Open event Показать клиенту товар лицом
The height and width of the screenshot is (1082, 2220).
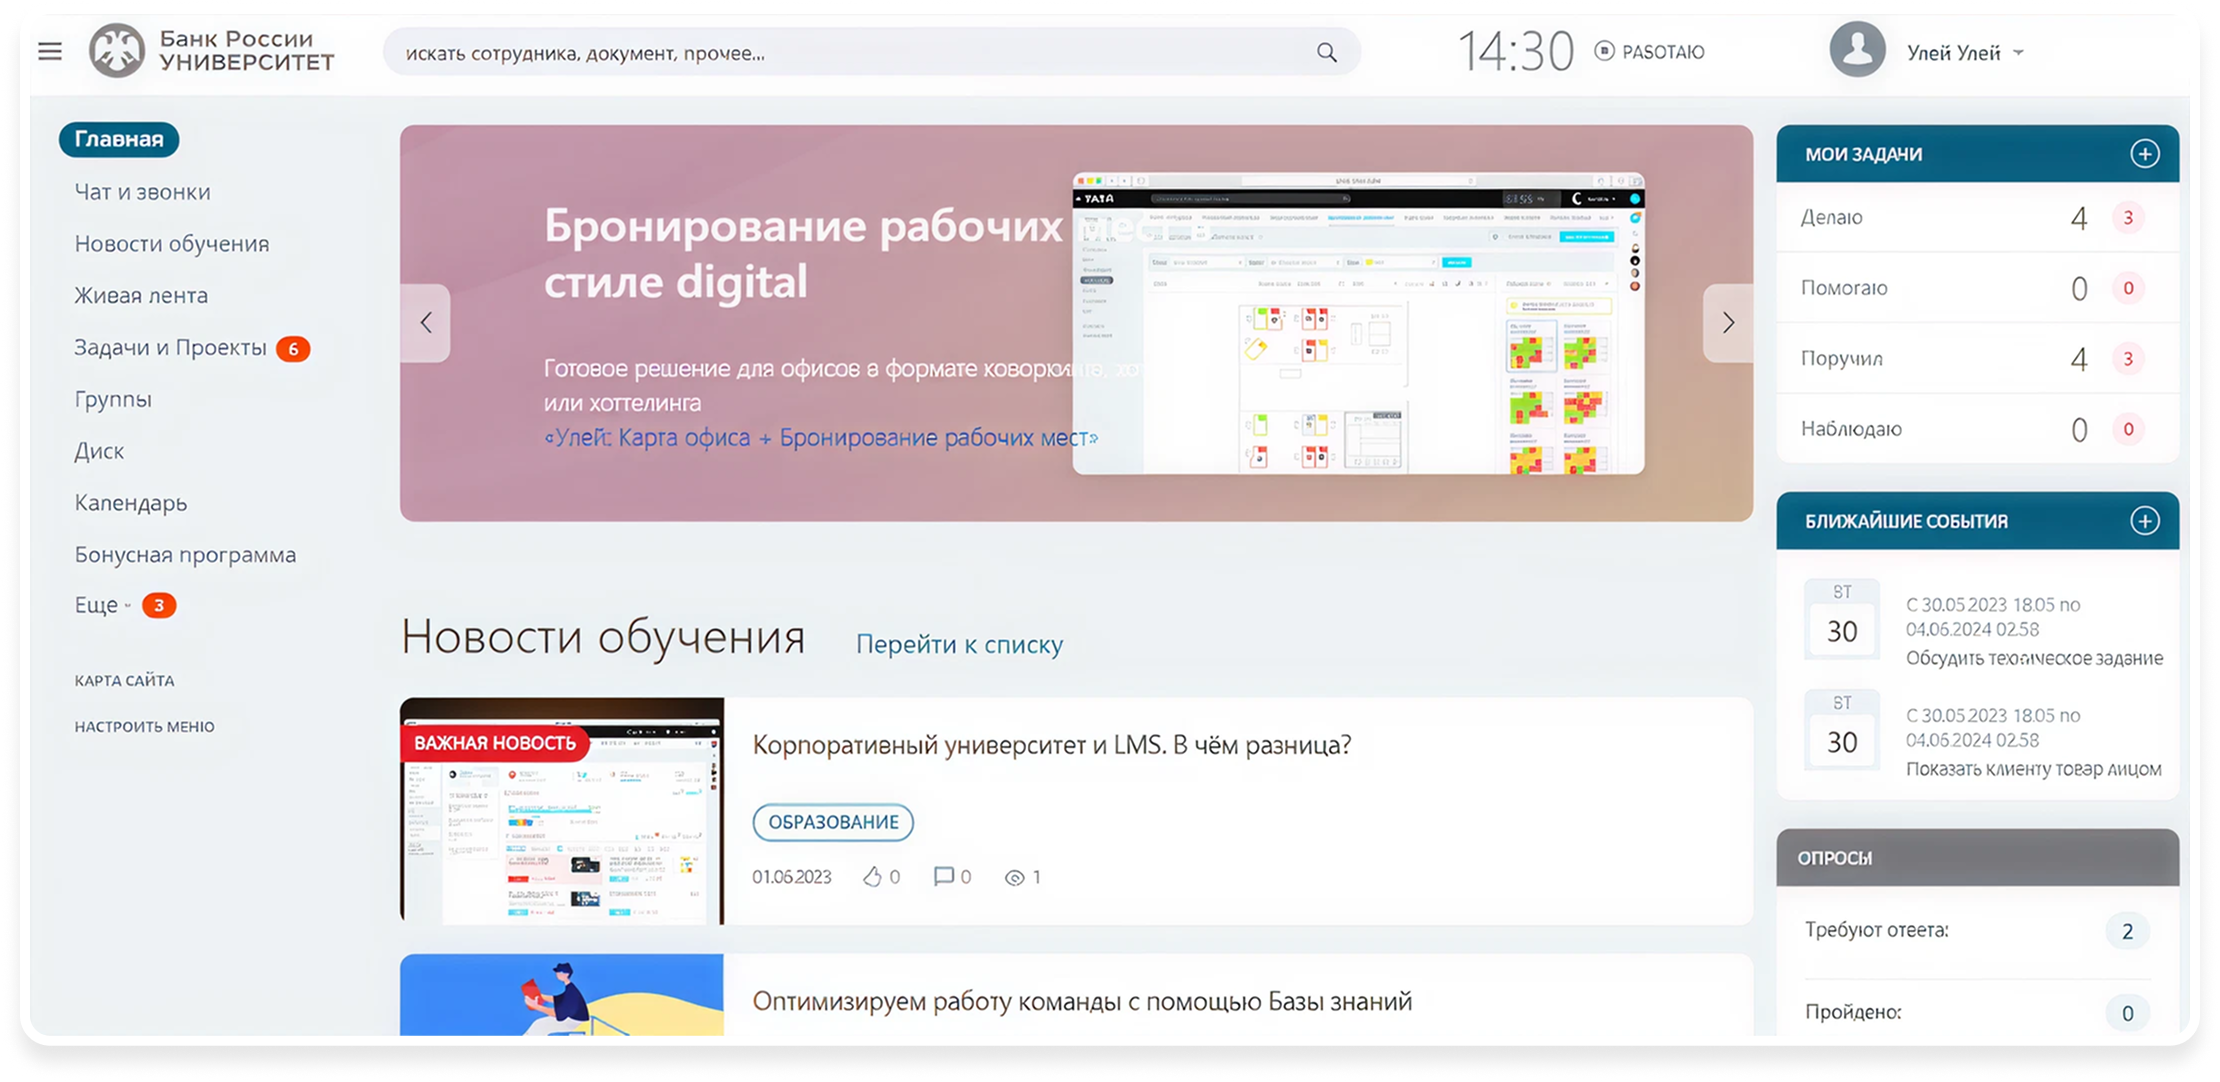pos(2033,769)
